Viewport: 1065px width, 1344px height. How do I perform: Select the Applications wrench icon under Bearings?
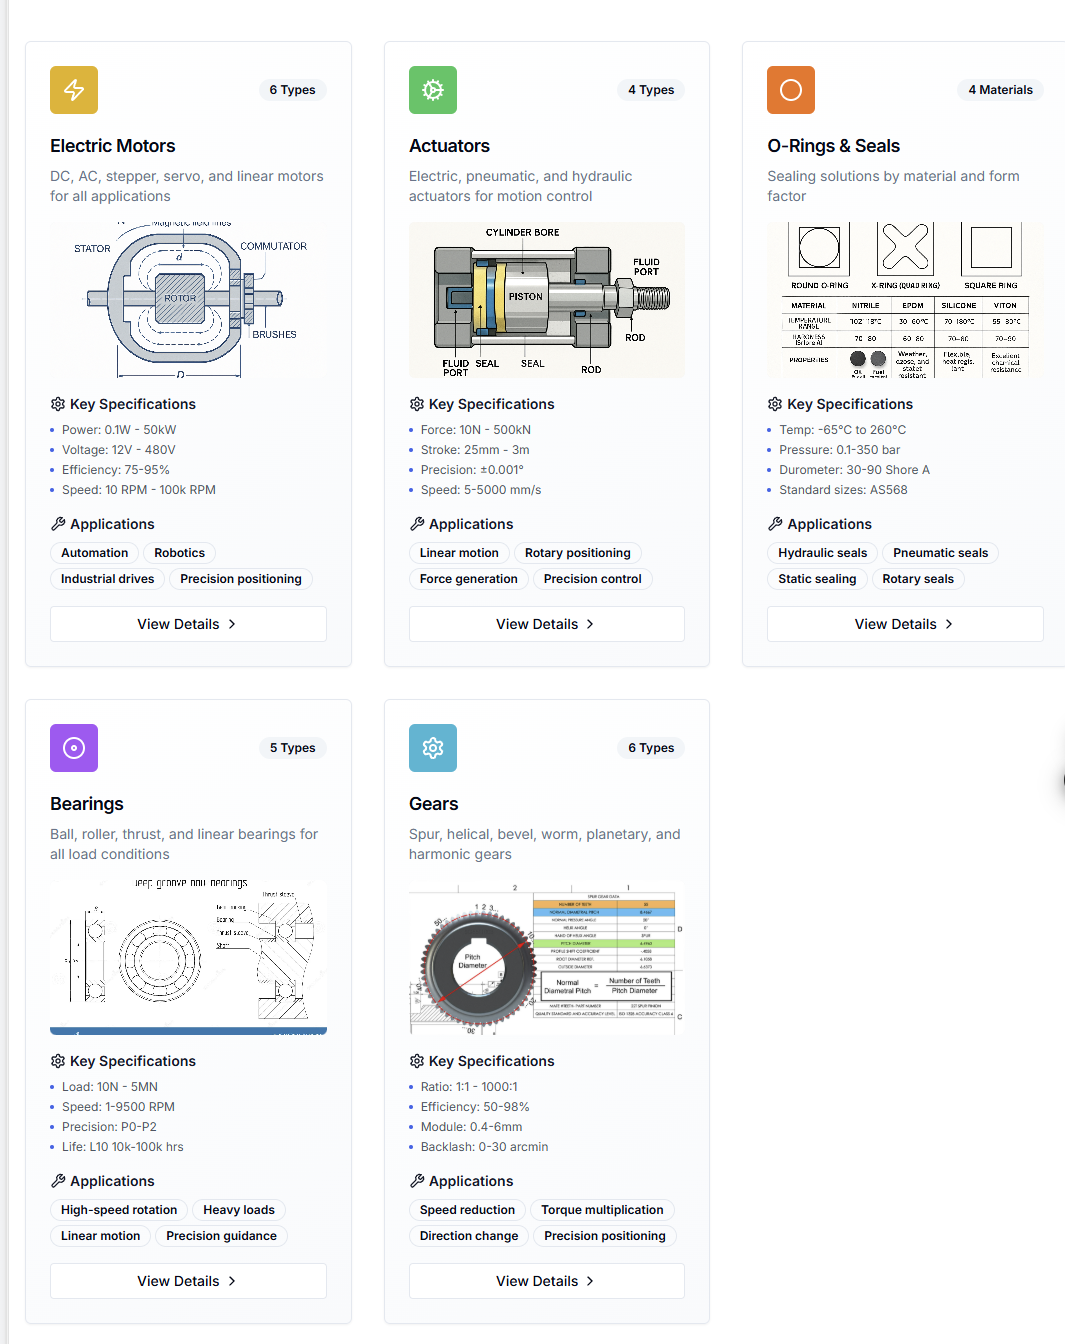coord(57,1181)
